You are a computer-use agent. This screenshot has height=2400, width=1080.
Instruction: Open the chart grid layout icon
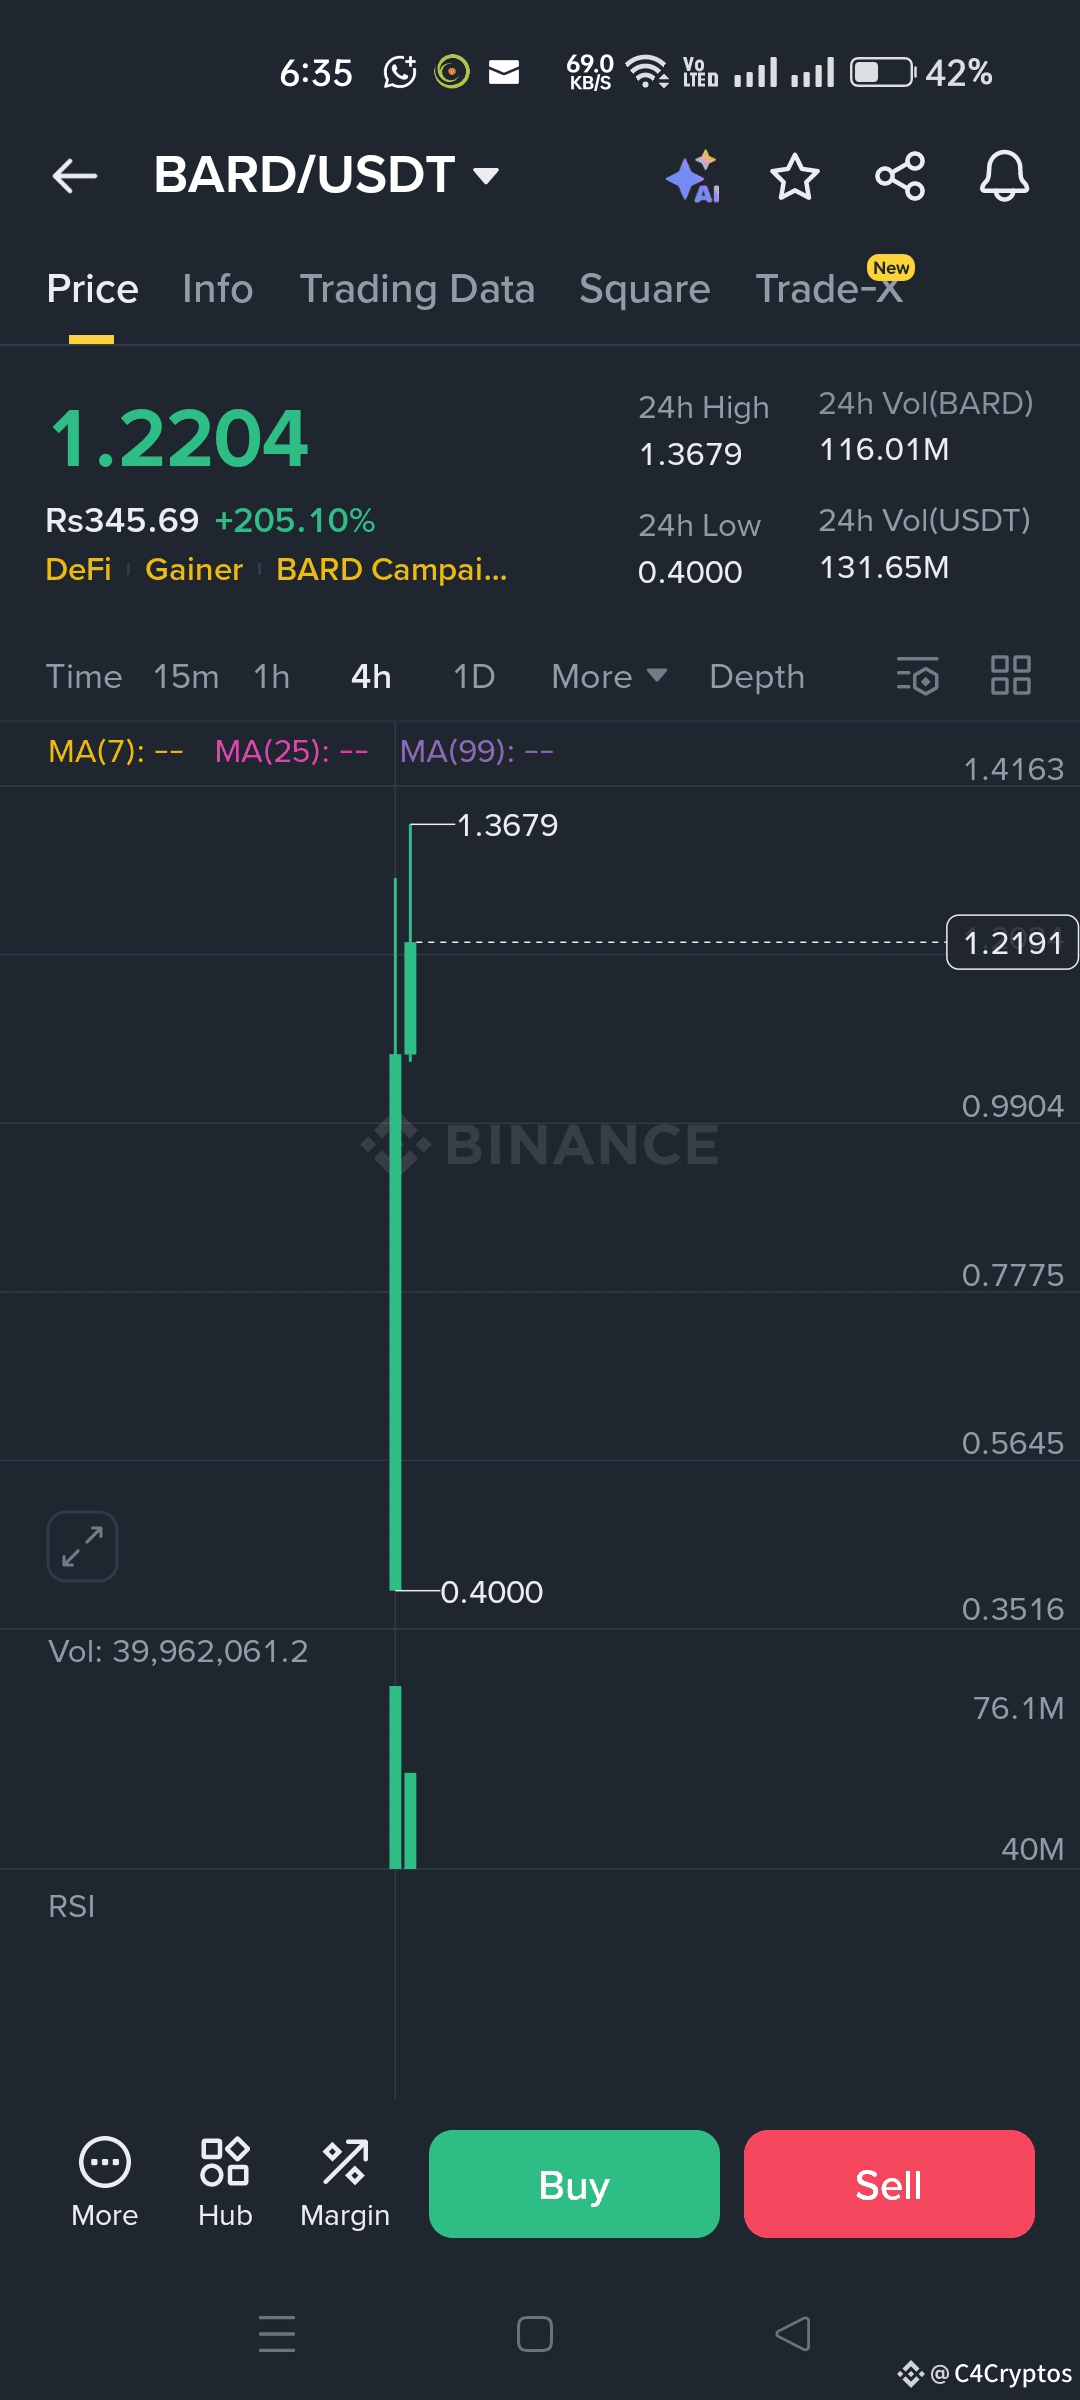pyautogui.click(x=1010, y=676)
